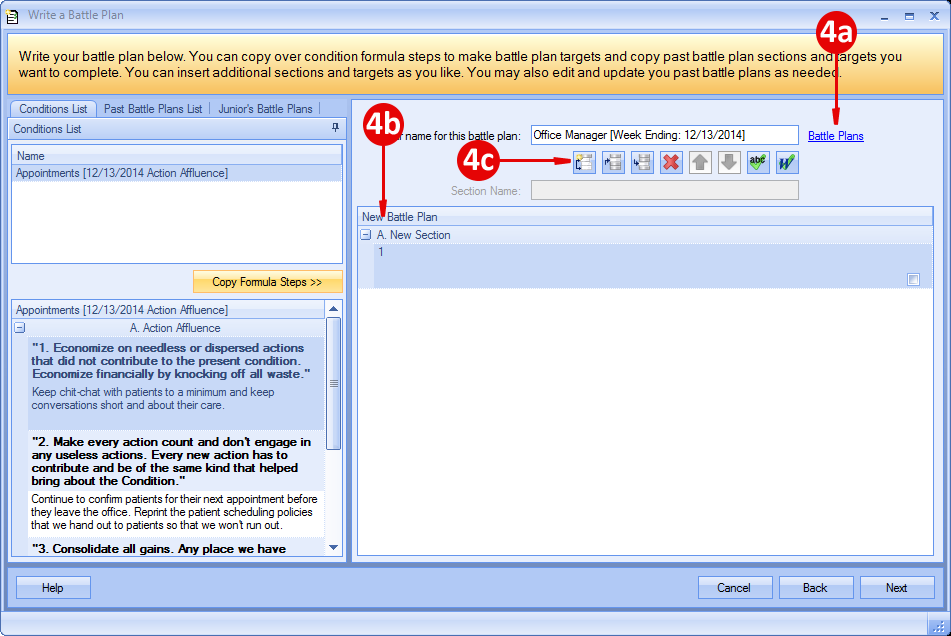The width and height of the screenshot is (951, 636).
Task: Click the Cancel button
Action: point(734,587)
